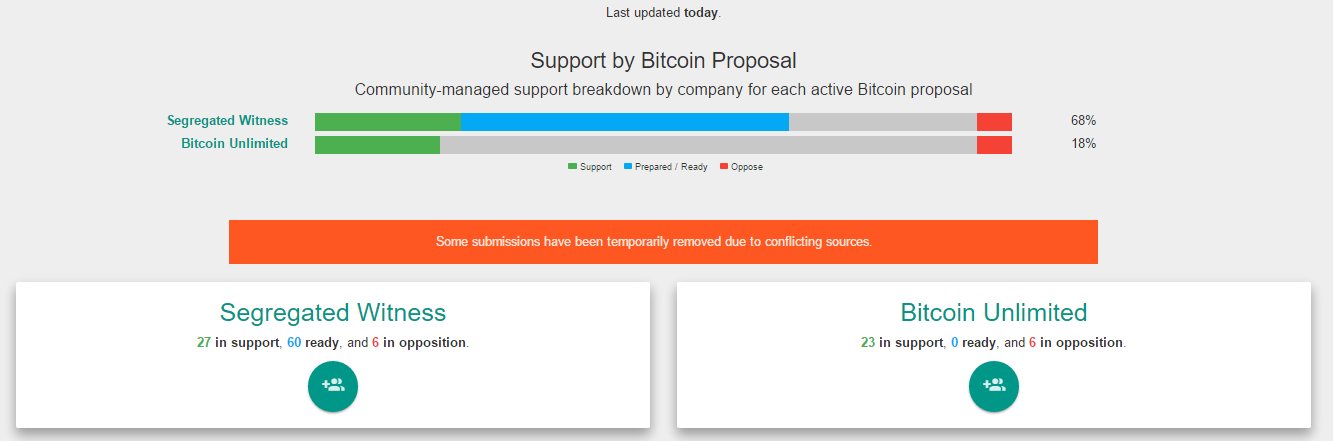Click the "23 in support" count text
The height and width of the screenshot is (441, 1333).
tap(901, 343)
